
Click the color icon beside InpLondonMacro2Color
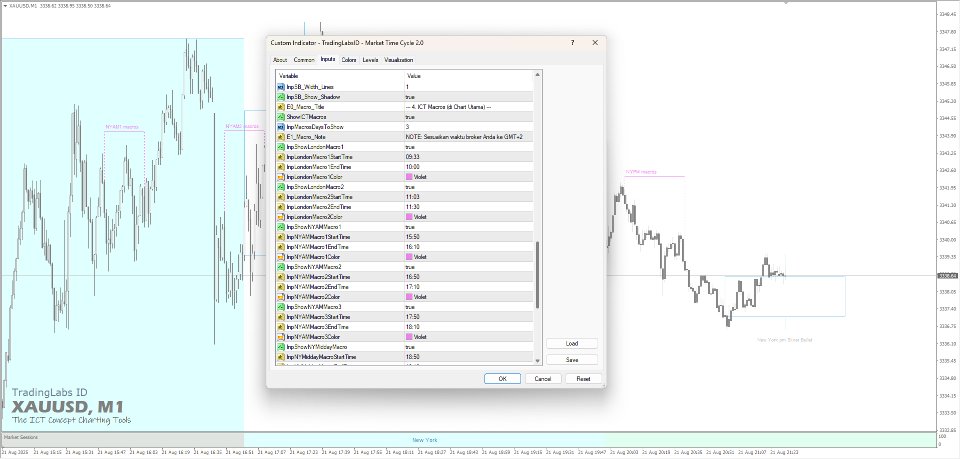point(281,217)
